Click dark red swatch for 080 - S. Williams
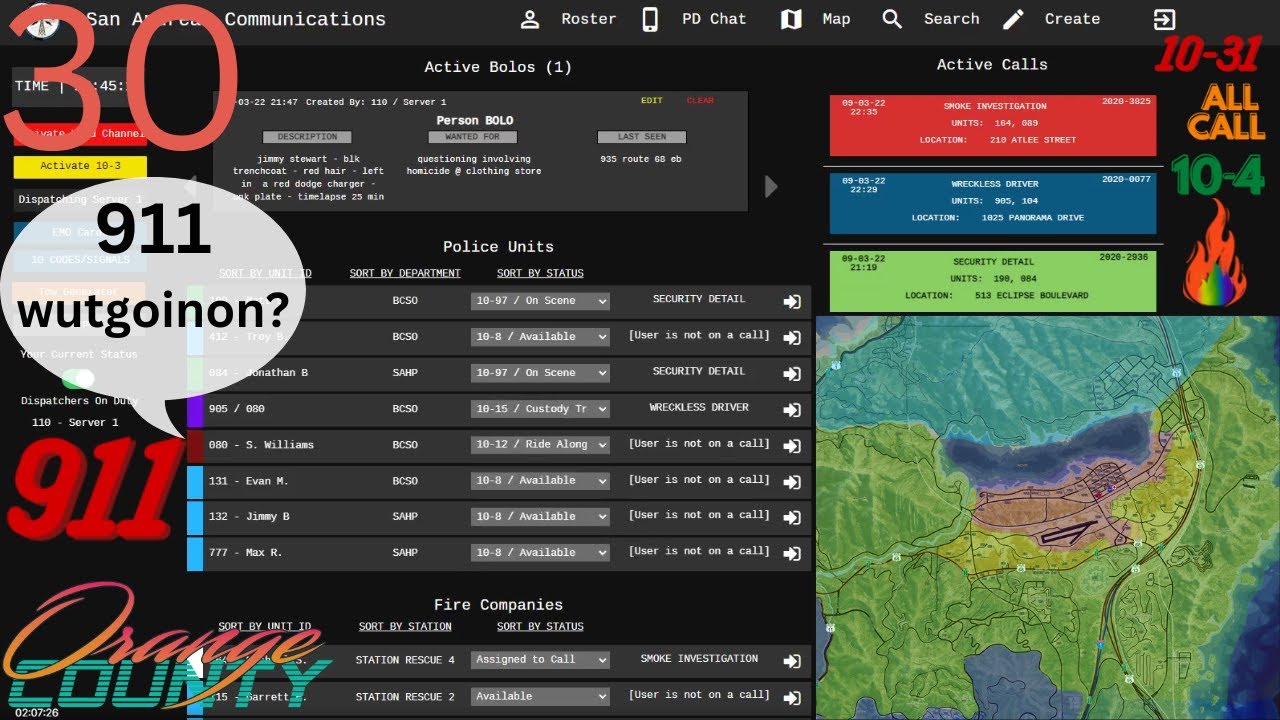1280x720 pixels. [195, 445]
